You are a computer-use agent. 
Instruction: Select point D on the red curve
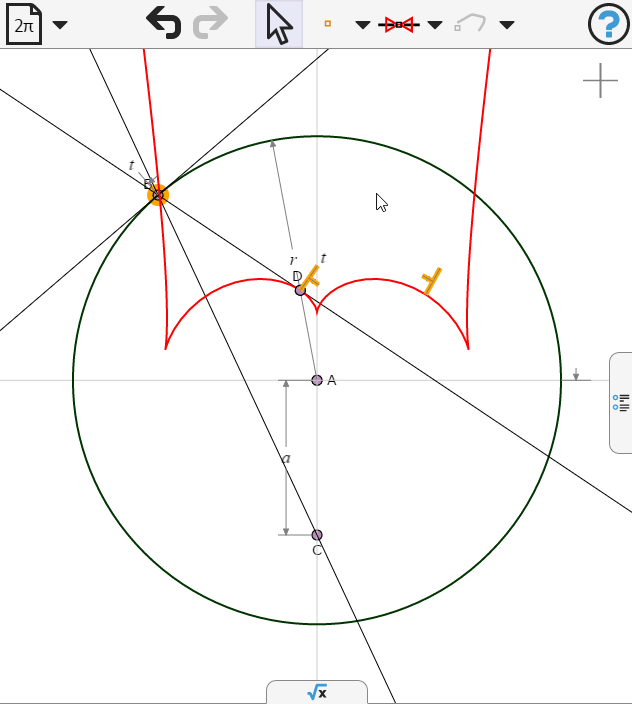click(x=300, y=290)
